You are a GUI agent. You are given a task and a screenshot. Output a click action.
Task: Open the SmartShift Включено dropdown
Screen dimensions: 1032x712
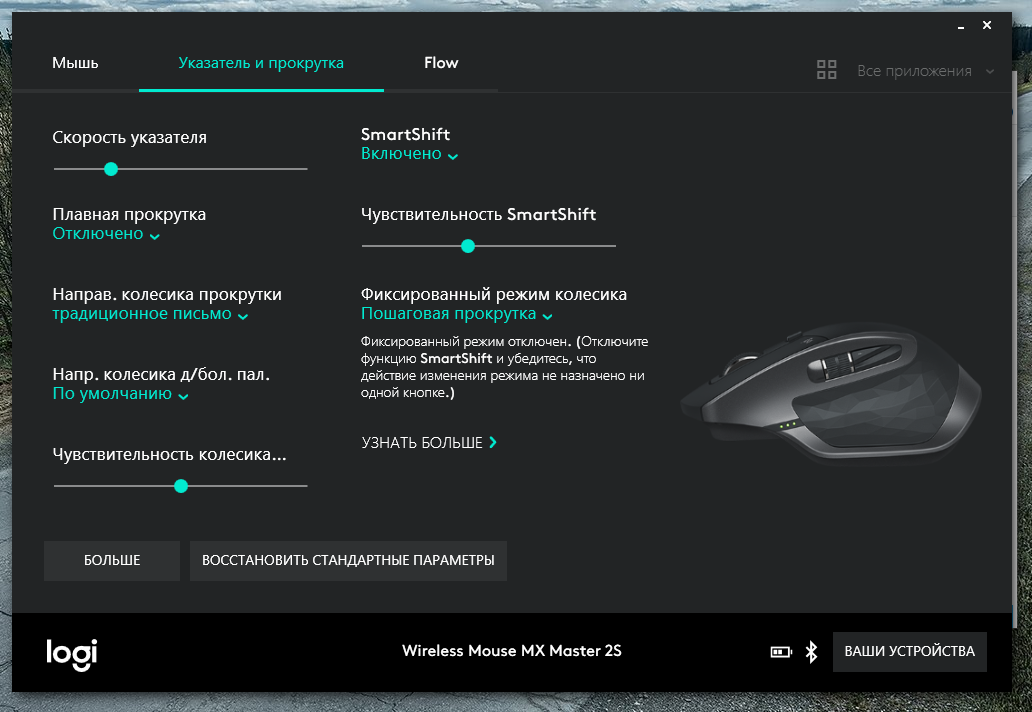pos(409,154)
